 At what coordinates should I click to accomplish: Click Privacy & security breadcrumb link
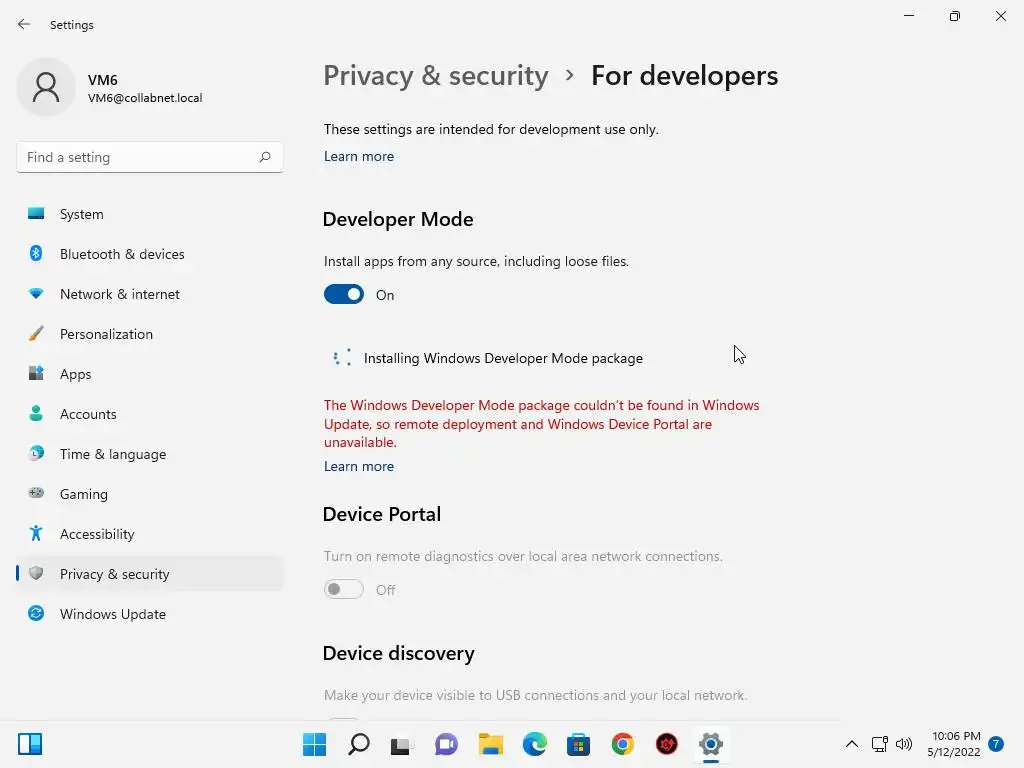(x=436, y=76)
